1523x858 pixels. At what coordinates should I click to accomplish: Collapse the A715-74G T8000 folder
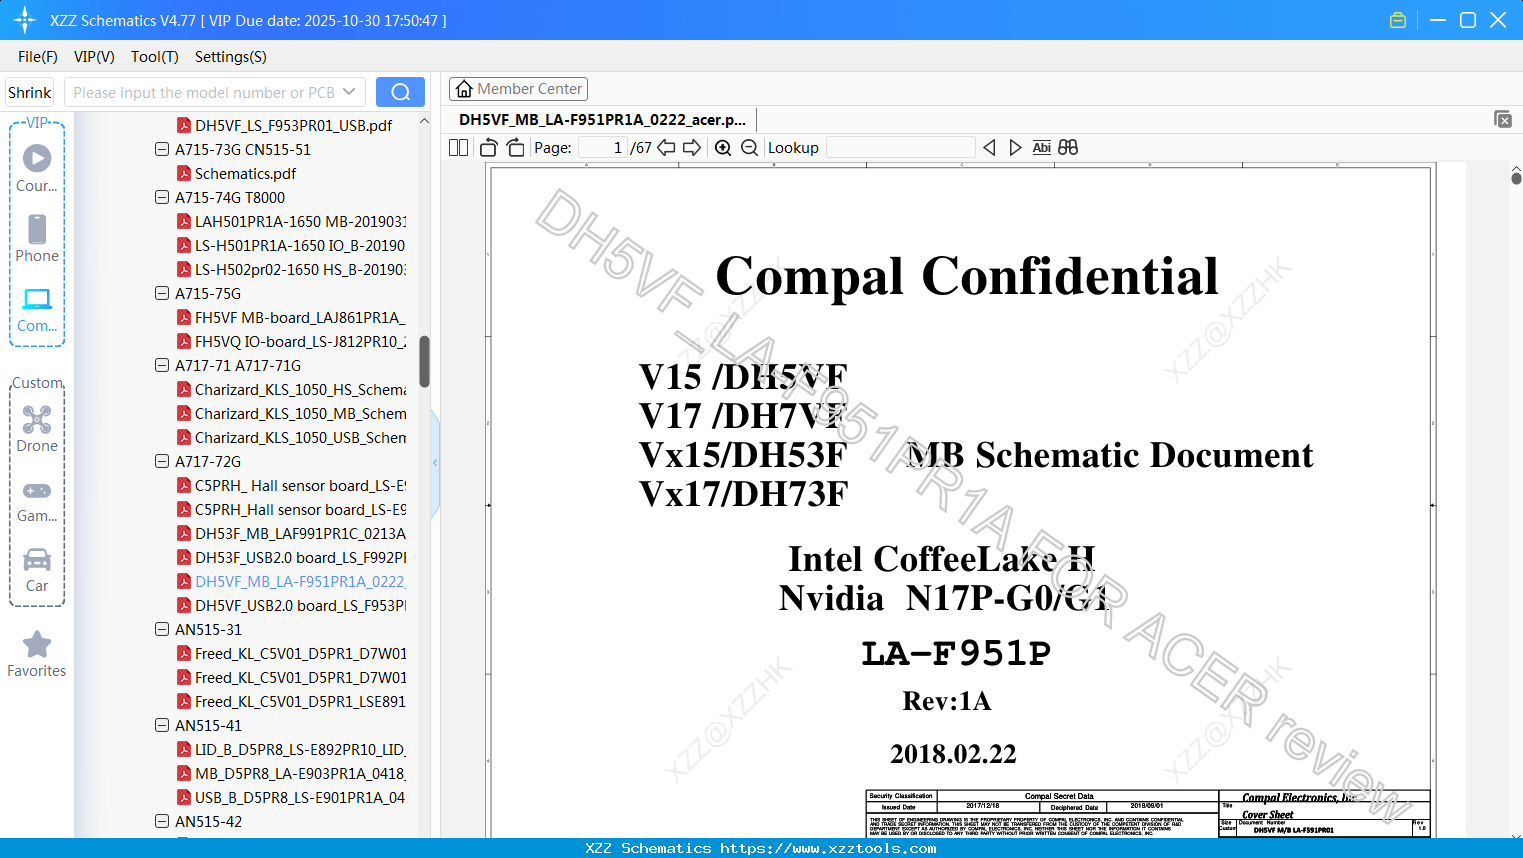162,197
